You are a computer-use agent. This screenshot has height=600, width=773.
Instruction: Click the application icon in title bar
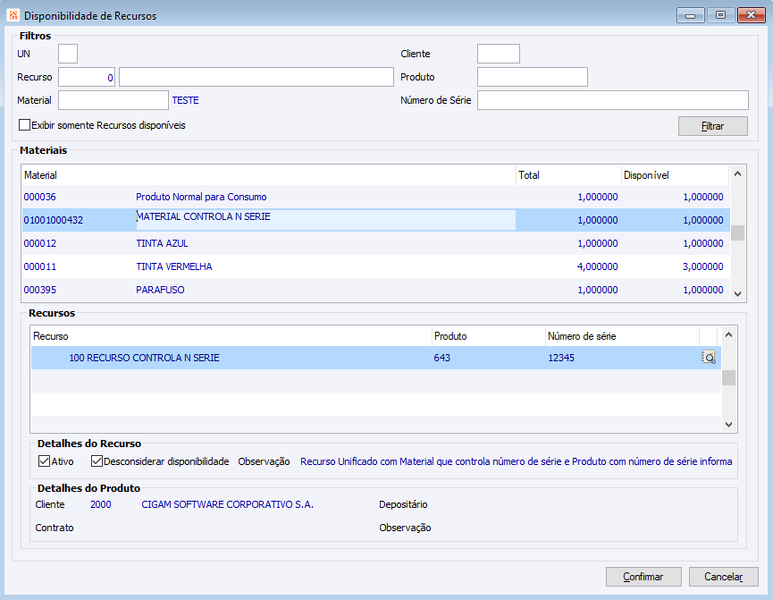point(13,15)
